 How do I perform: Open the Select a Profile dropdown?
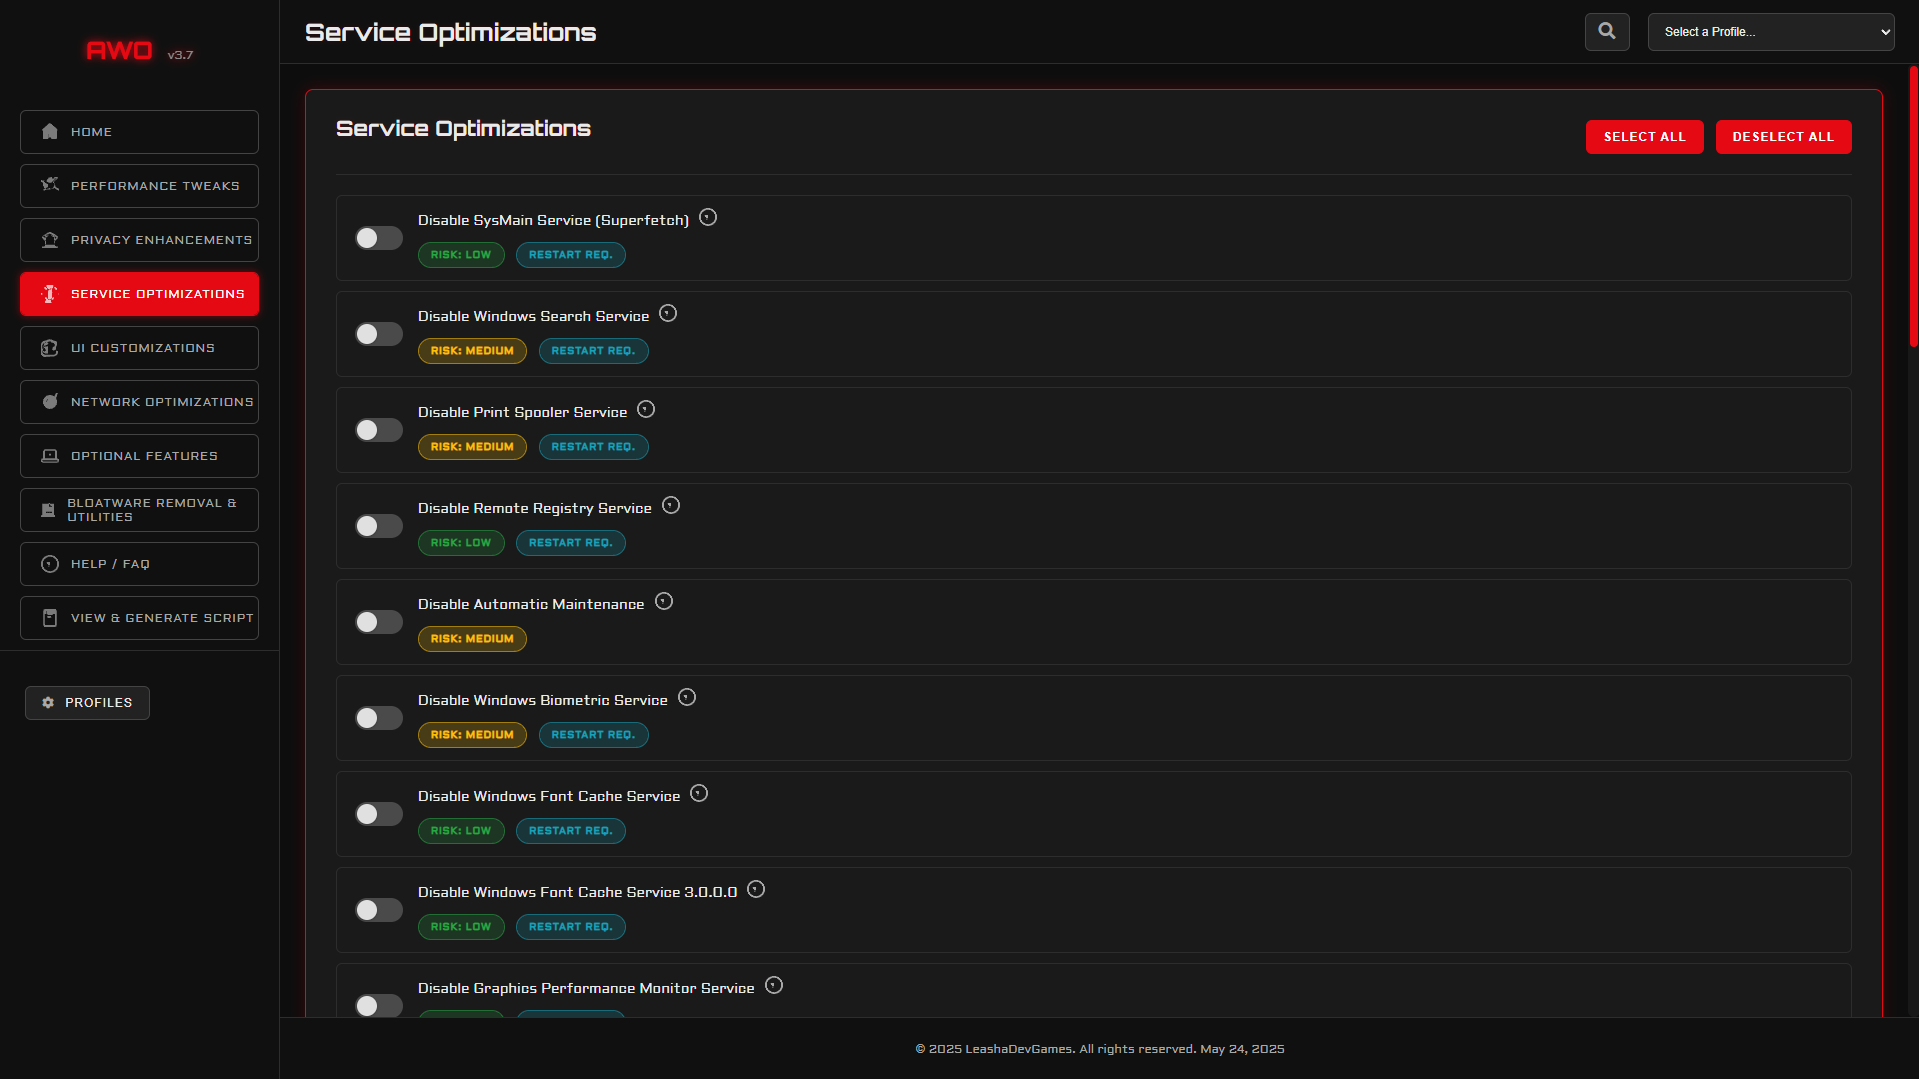click(1771, 32)
